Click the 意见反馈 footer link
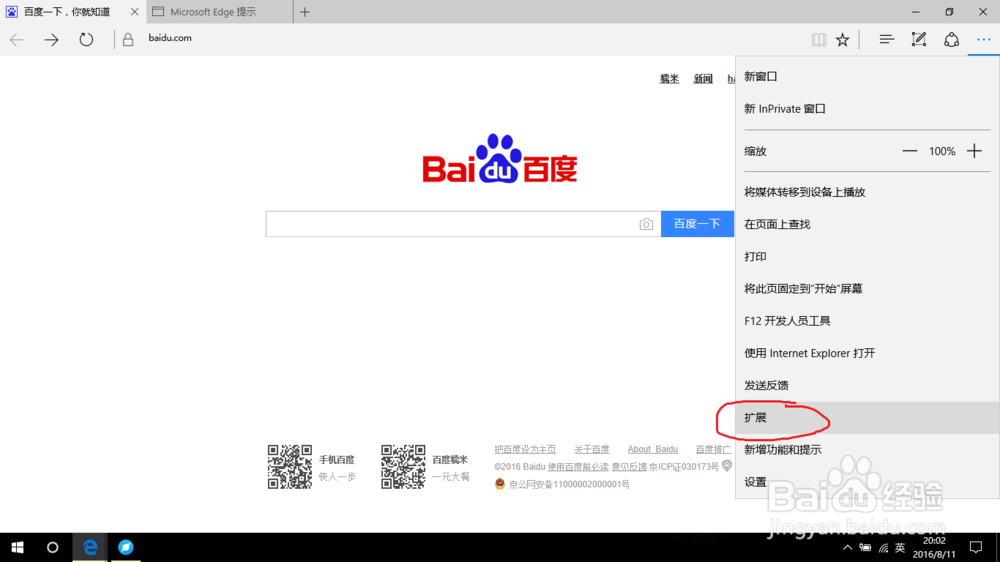 coord(629,467)
